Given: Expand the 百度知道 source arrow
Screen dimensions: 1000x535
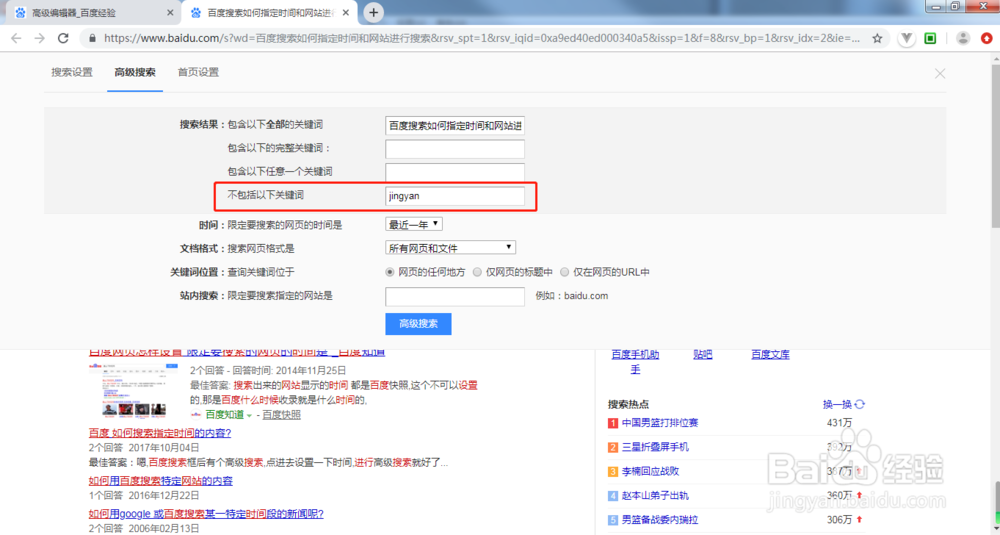Looking at the screenshot, I should tap(249, 415).
